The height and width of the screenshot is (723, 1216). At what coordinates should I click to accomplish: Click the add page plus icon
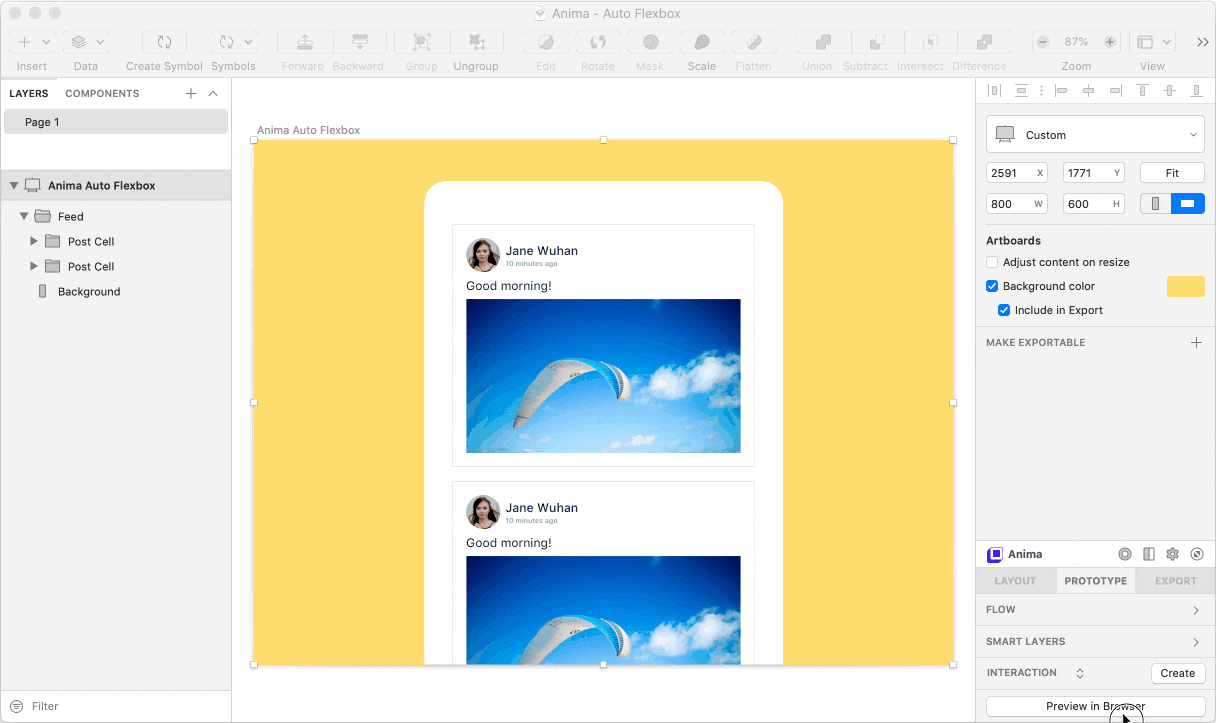(191, 94)
